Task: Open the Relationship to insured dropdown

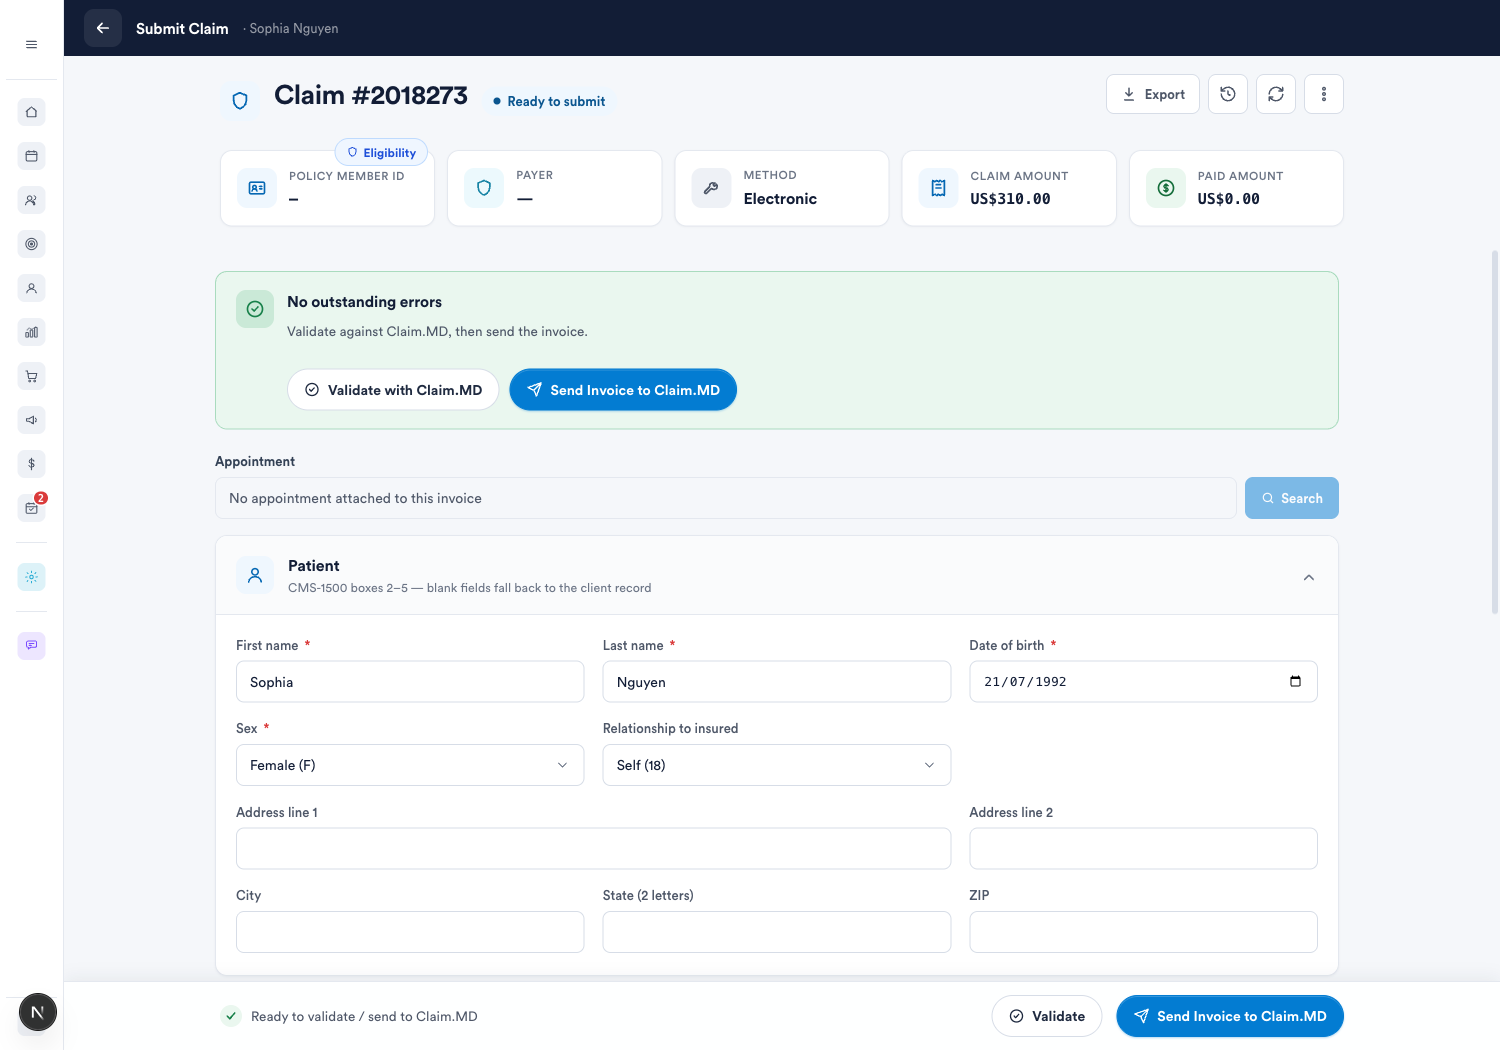Action: click(777, 765)
